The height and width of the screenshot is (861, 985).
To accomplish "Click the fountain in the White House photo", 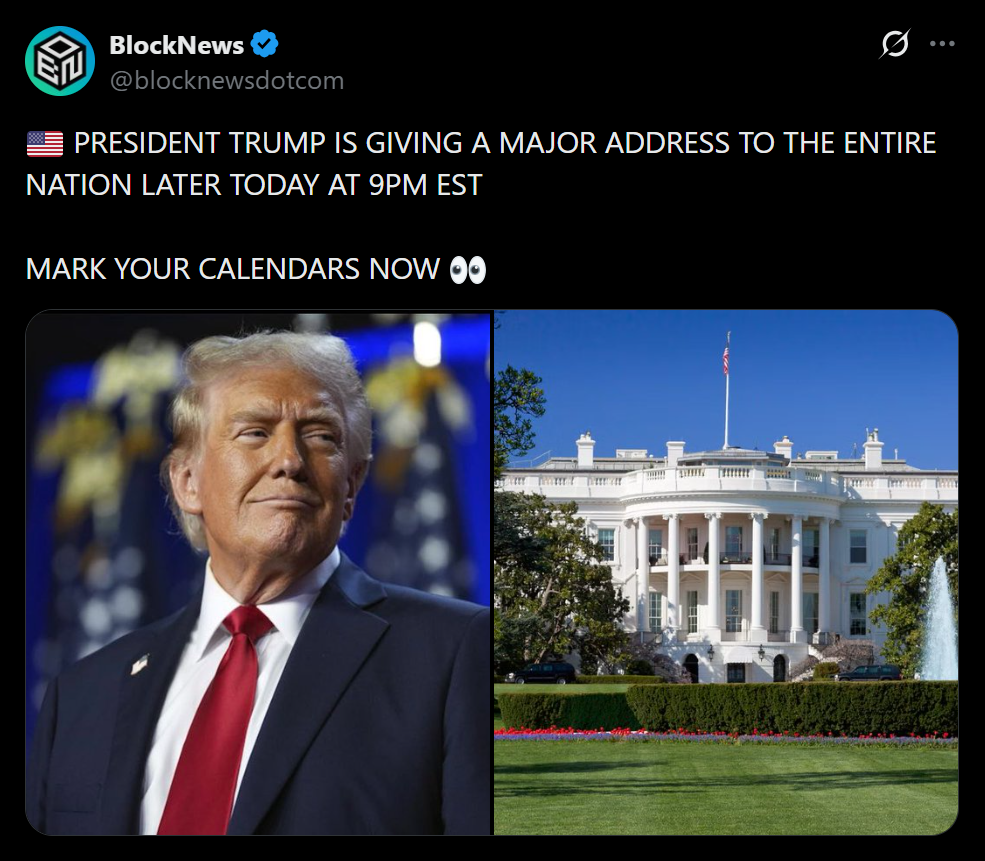I will pos(940,622).
